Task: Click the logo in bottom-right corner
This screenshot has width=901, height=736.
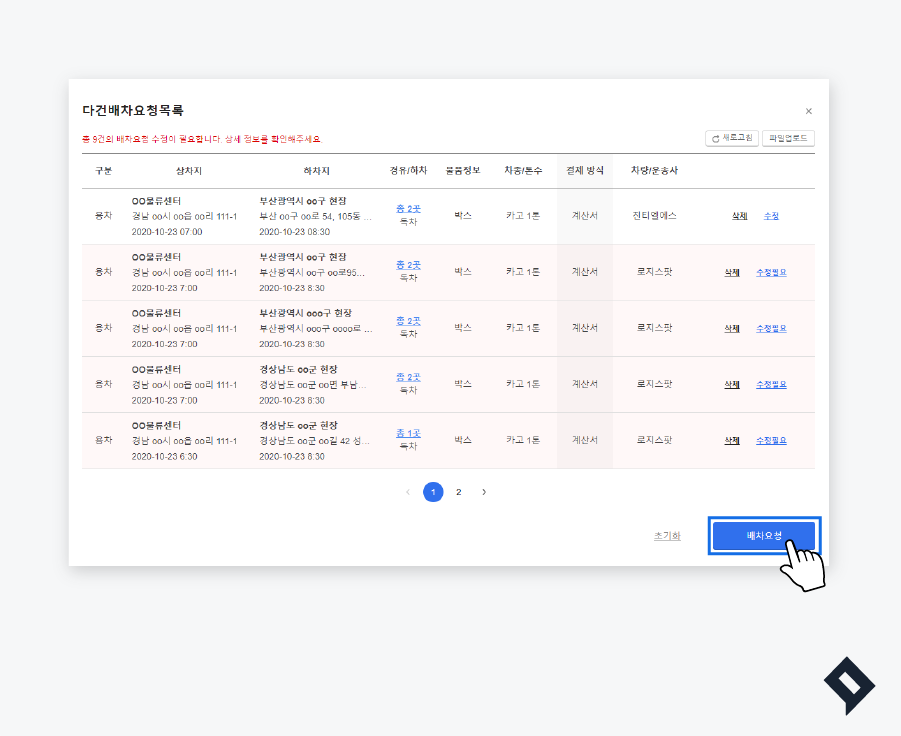Action: coord(849,685)
